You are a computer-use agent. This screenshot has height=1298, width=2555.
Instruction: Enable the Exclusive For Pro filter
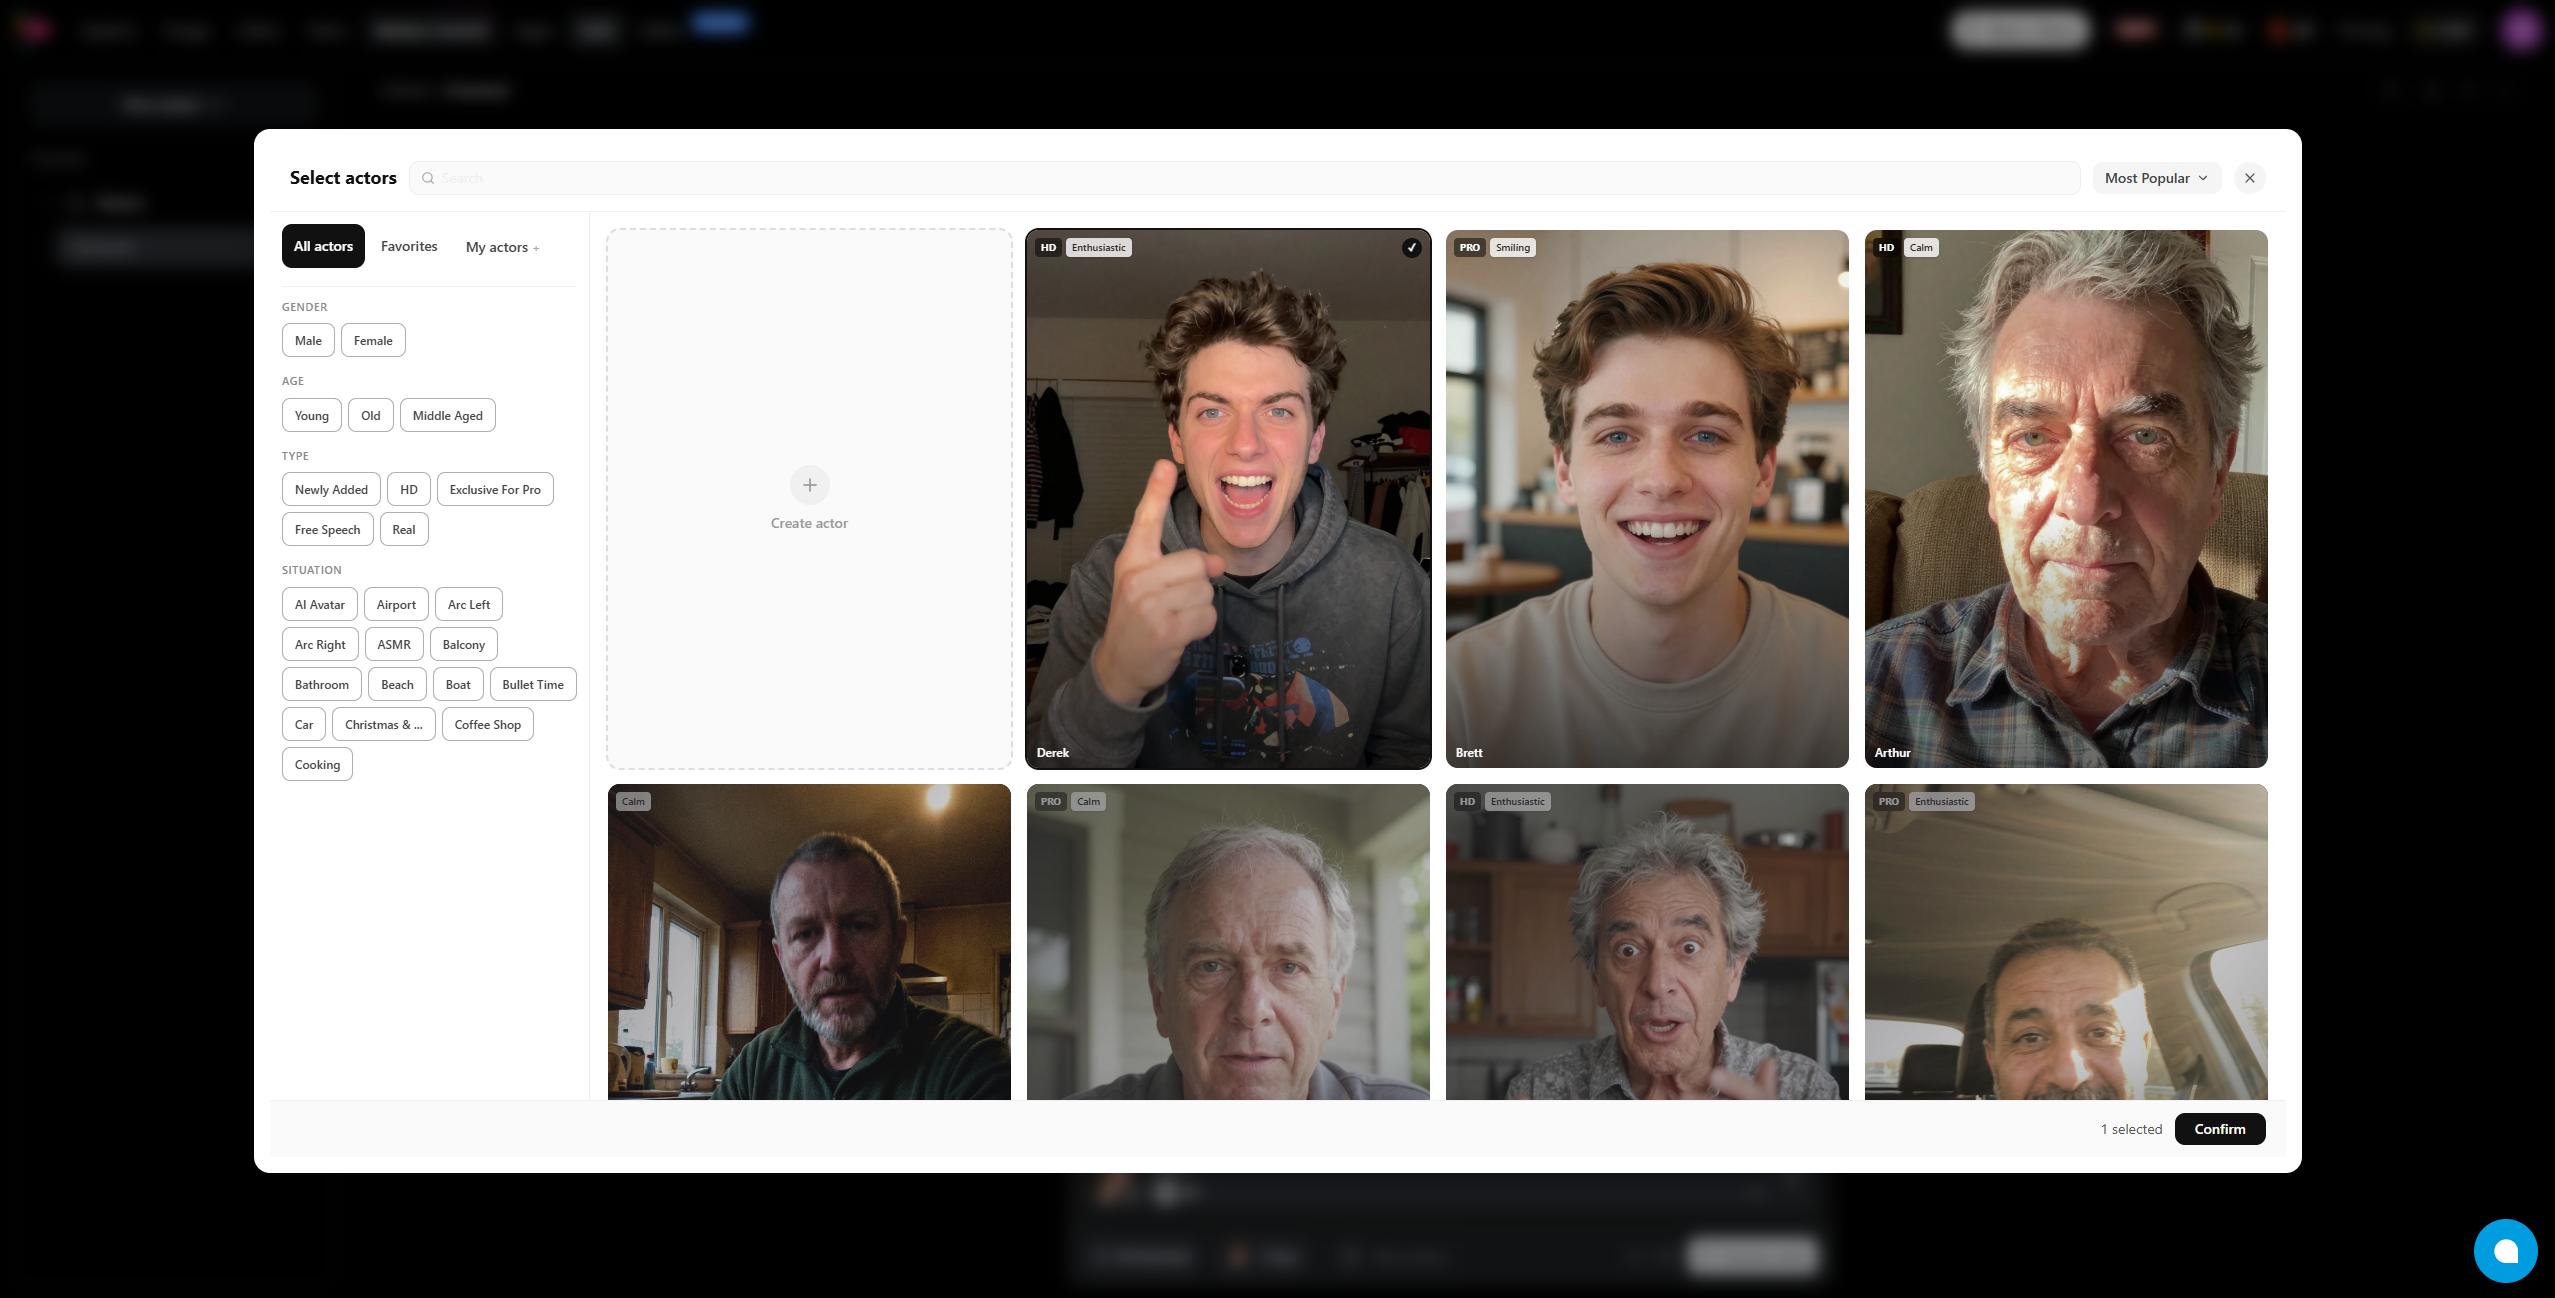[x=495, y=490]
